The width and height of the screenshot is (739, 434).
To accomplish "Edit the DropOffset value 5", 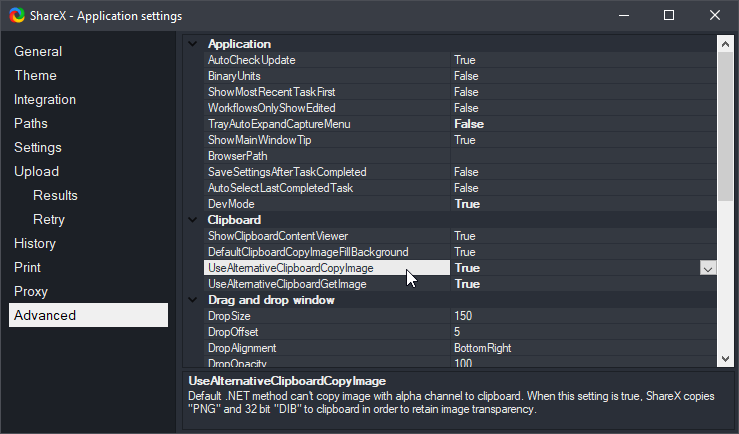I will pyautogui.click(x=457, y=332).
